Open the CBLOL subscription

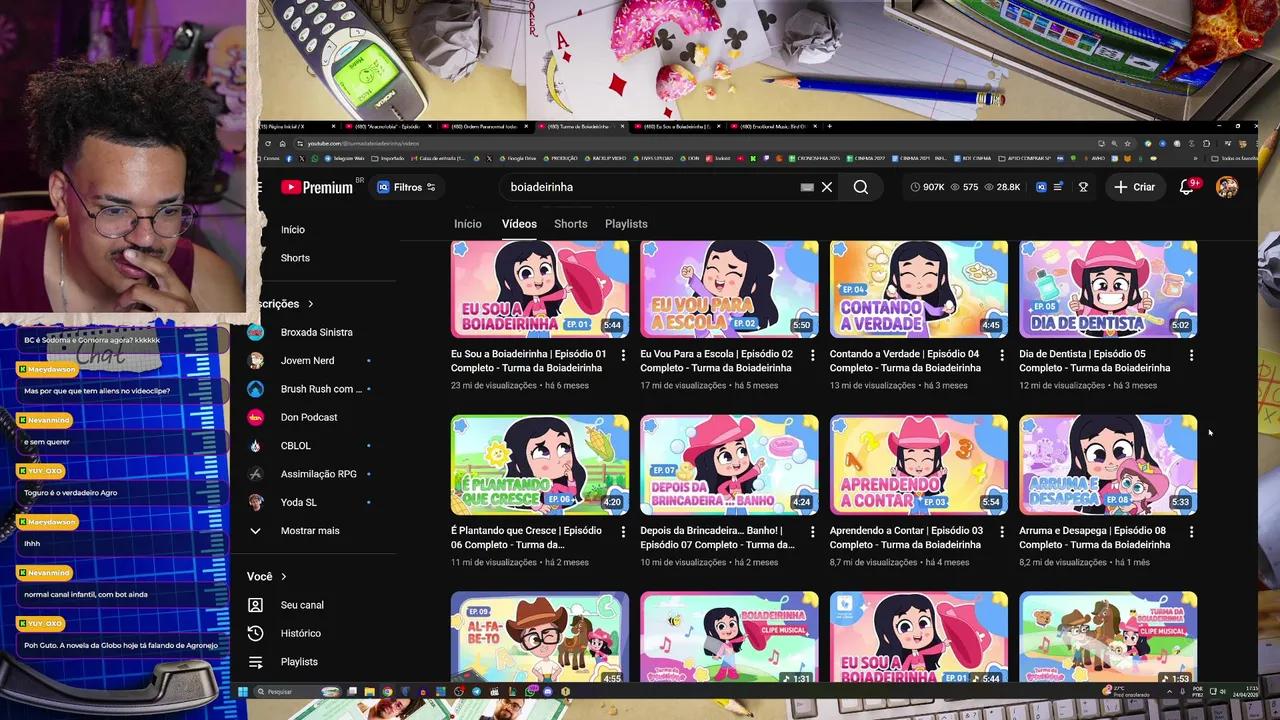296,446
